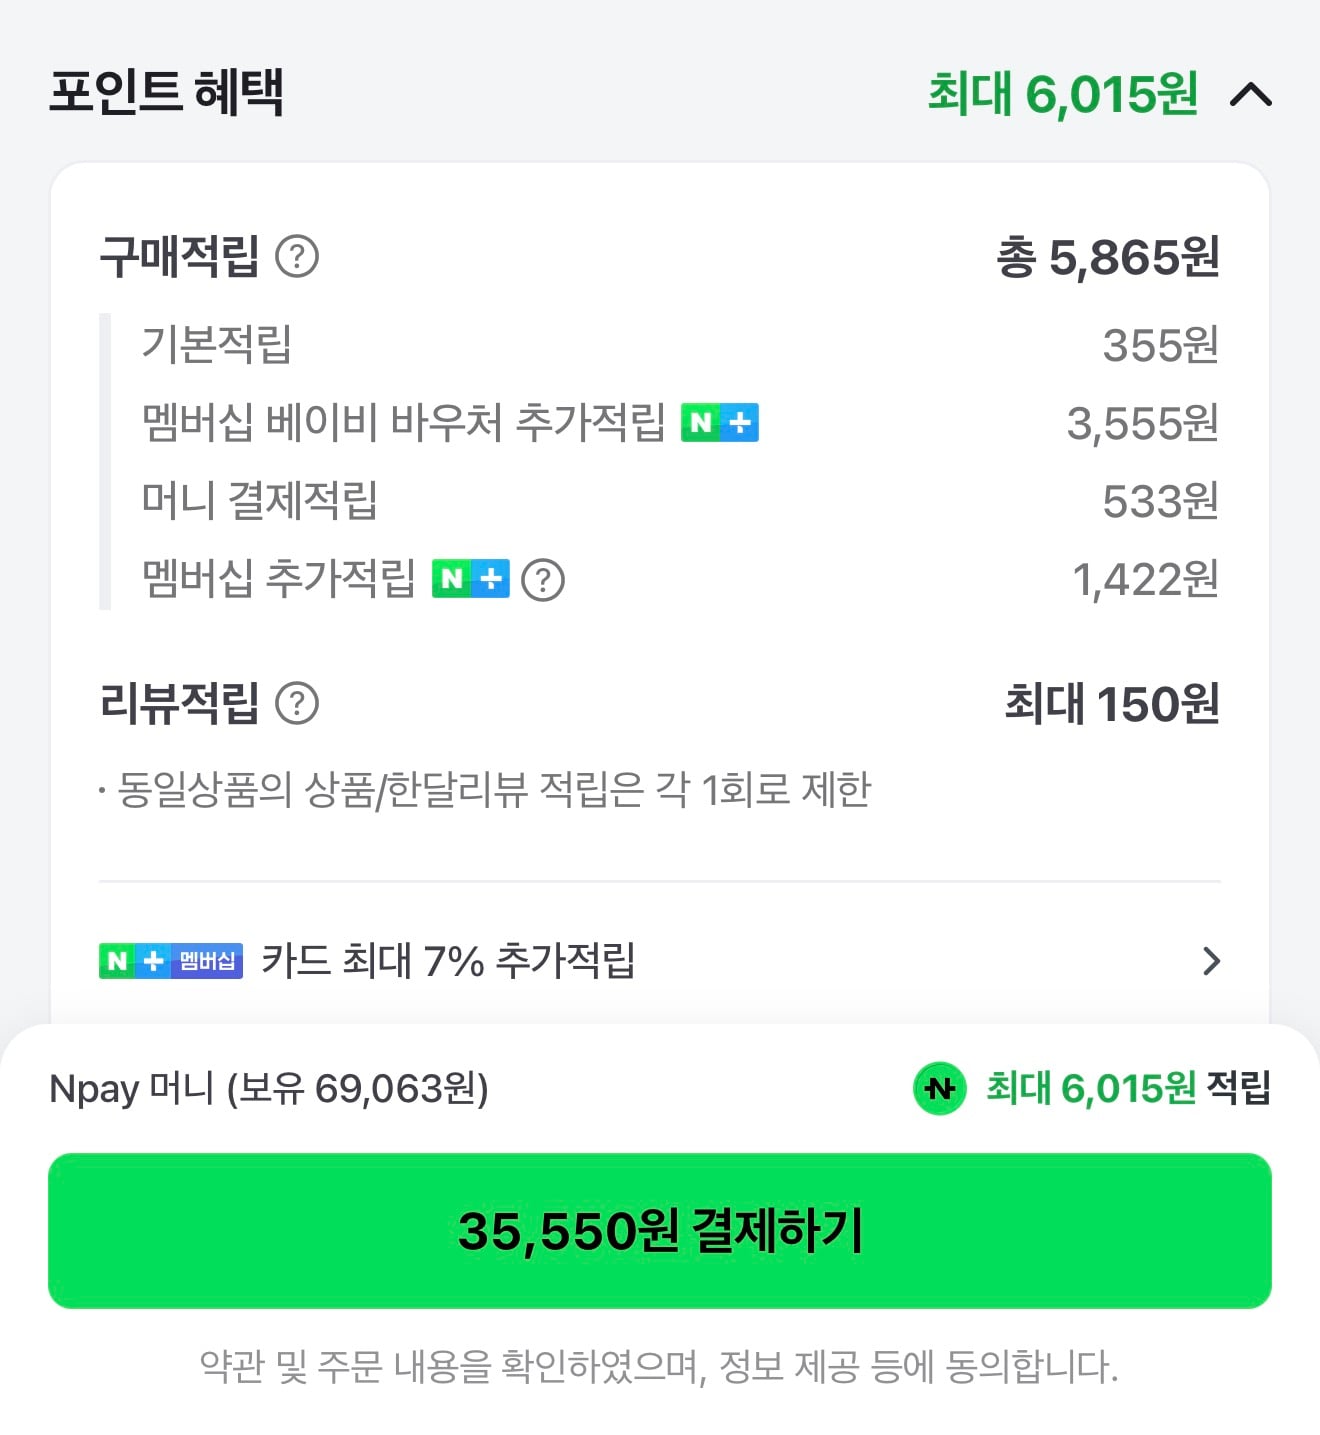Open help icon next to 리뷰적립
The width and height of the screenshot is (1320, 1435).
(297, 703)
